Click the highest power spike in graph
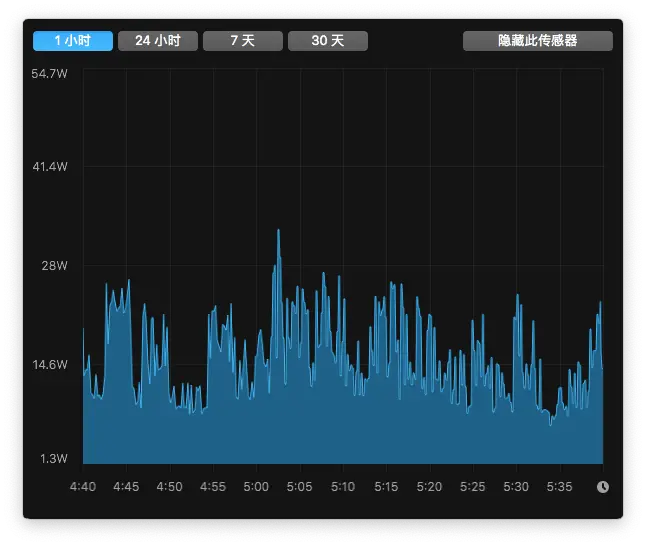 point(278,232)
